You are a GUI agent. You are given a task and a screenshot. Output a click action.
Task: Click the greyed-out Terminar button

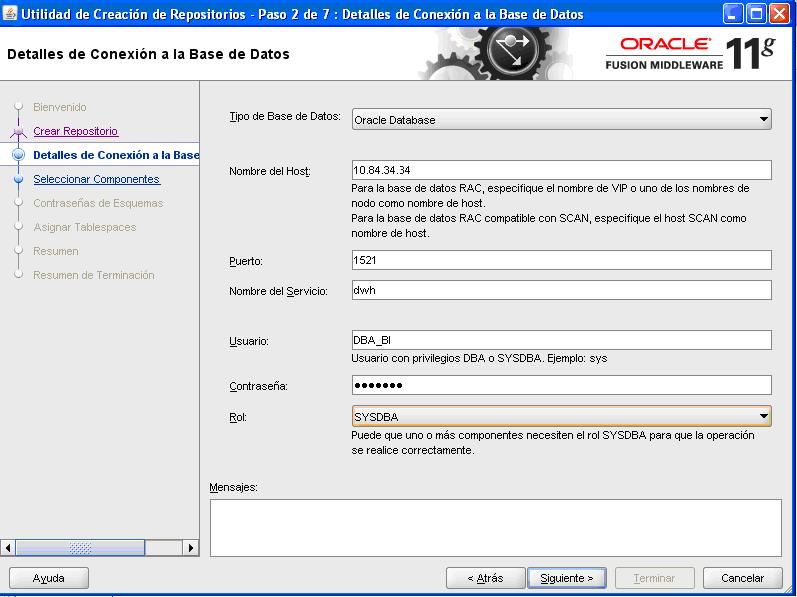655,578
